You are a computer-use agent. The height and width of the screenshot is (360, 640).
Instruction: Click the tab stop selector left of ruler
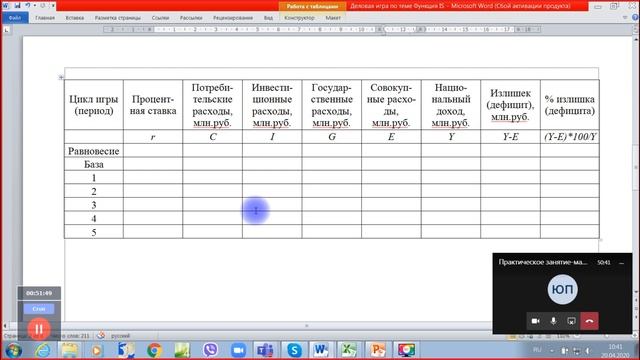point(7,30)
